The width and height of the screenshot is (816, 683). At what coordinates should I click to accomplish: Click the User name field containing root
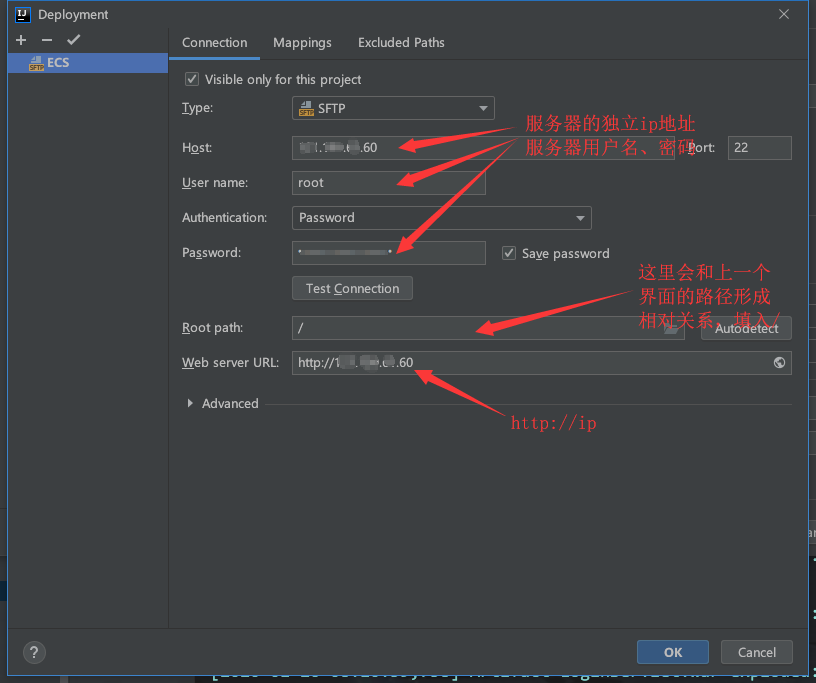(x=389, y=183)
